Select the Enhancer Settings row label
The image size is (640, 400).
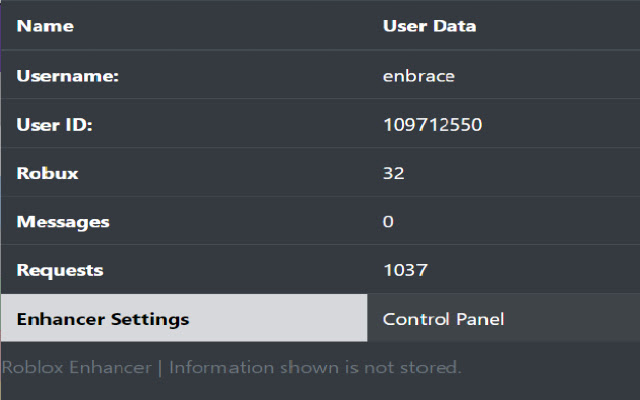(103, 319)
